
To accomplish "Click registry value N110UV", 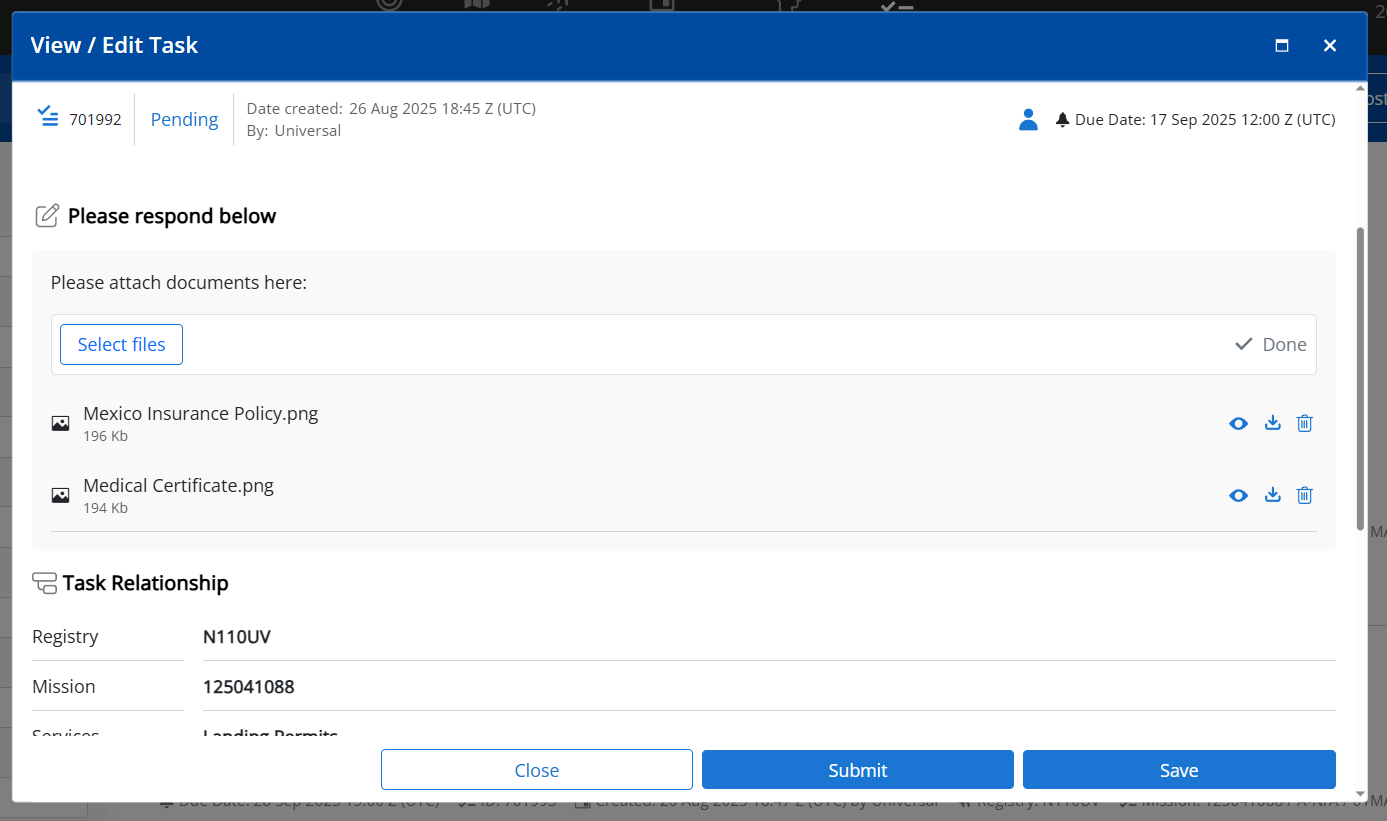I will [237, 637].
